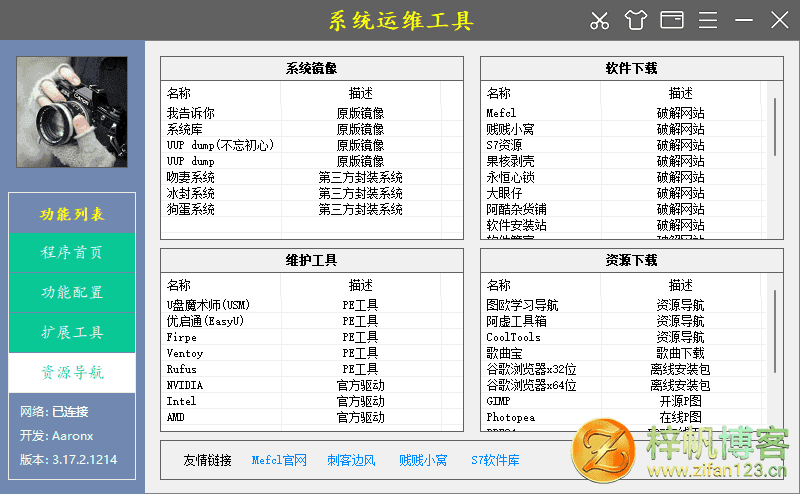Viewport: 800px width, 494px height.
Task: Click the scissors screenshot icon in title bar
Action: [599, 20]
